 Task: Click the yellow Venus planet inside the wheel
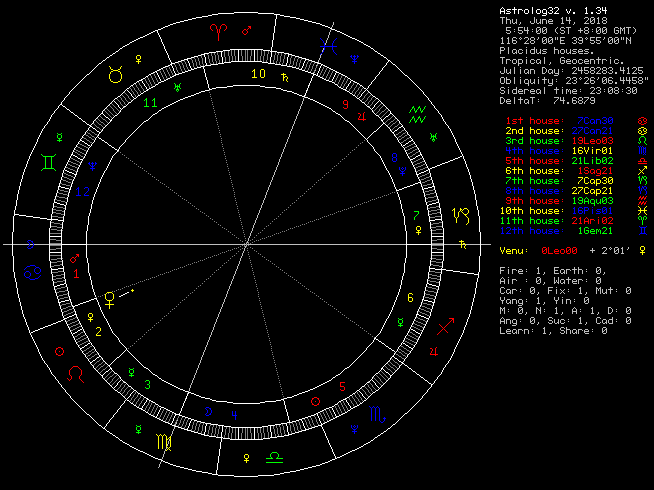tap(109, 297)
